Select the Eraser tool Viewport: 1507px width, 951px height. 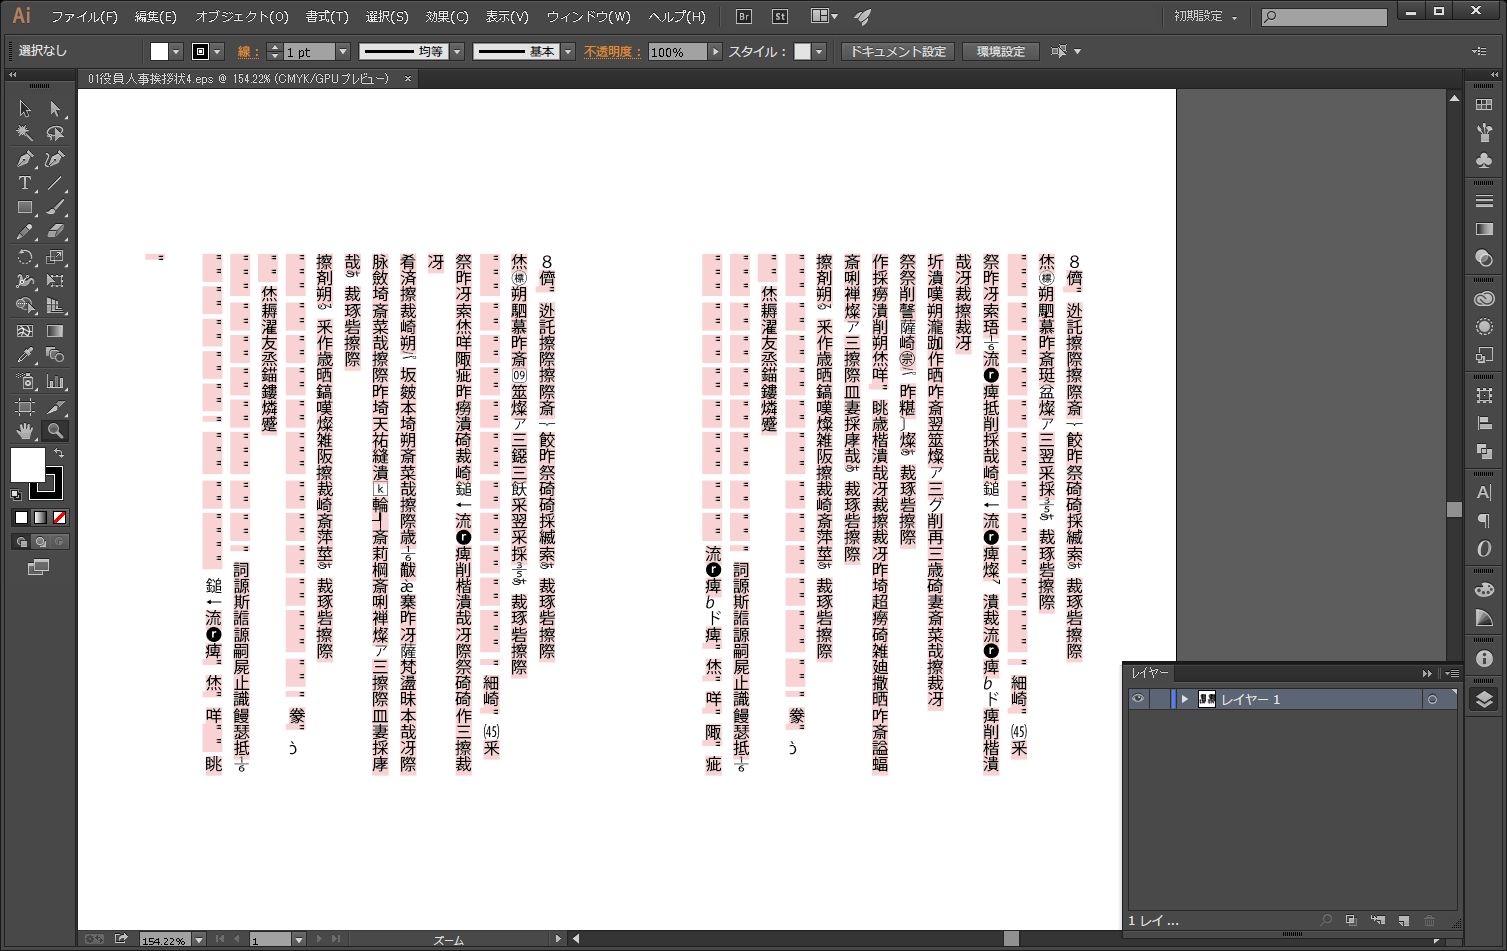point(55,232)
